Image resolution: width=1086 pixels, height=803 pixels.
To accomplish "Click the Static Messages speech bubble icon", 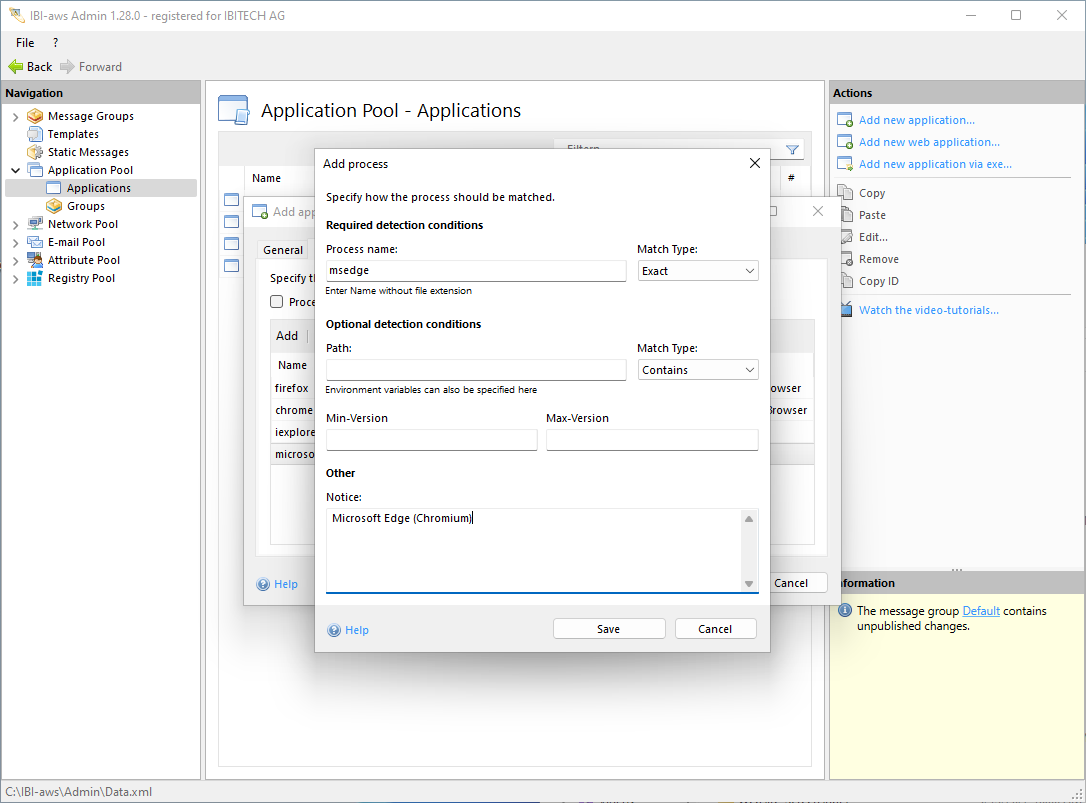I will coord(35,152).
